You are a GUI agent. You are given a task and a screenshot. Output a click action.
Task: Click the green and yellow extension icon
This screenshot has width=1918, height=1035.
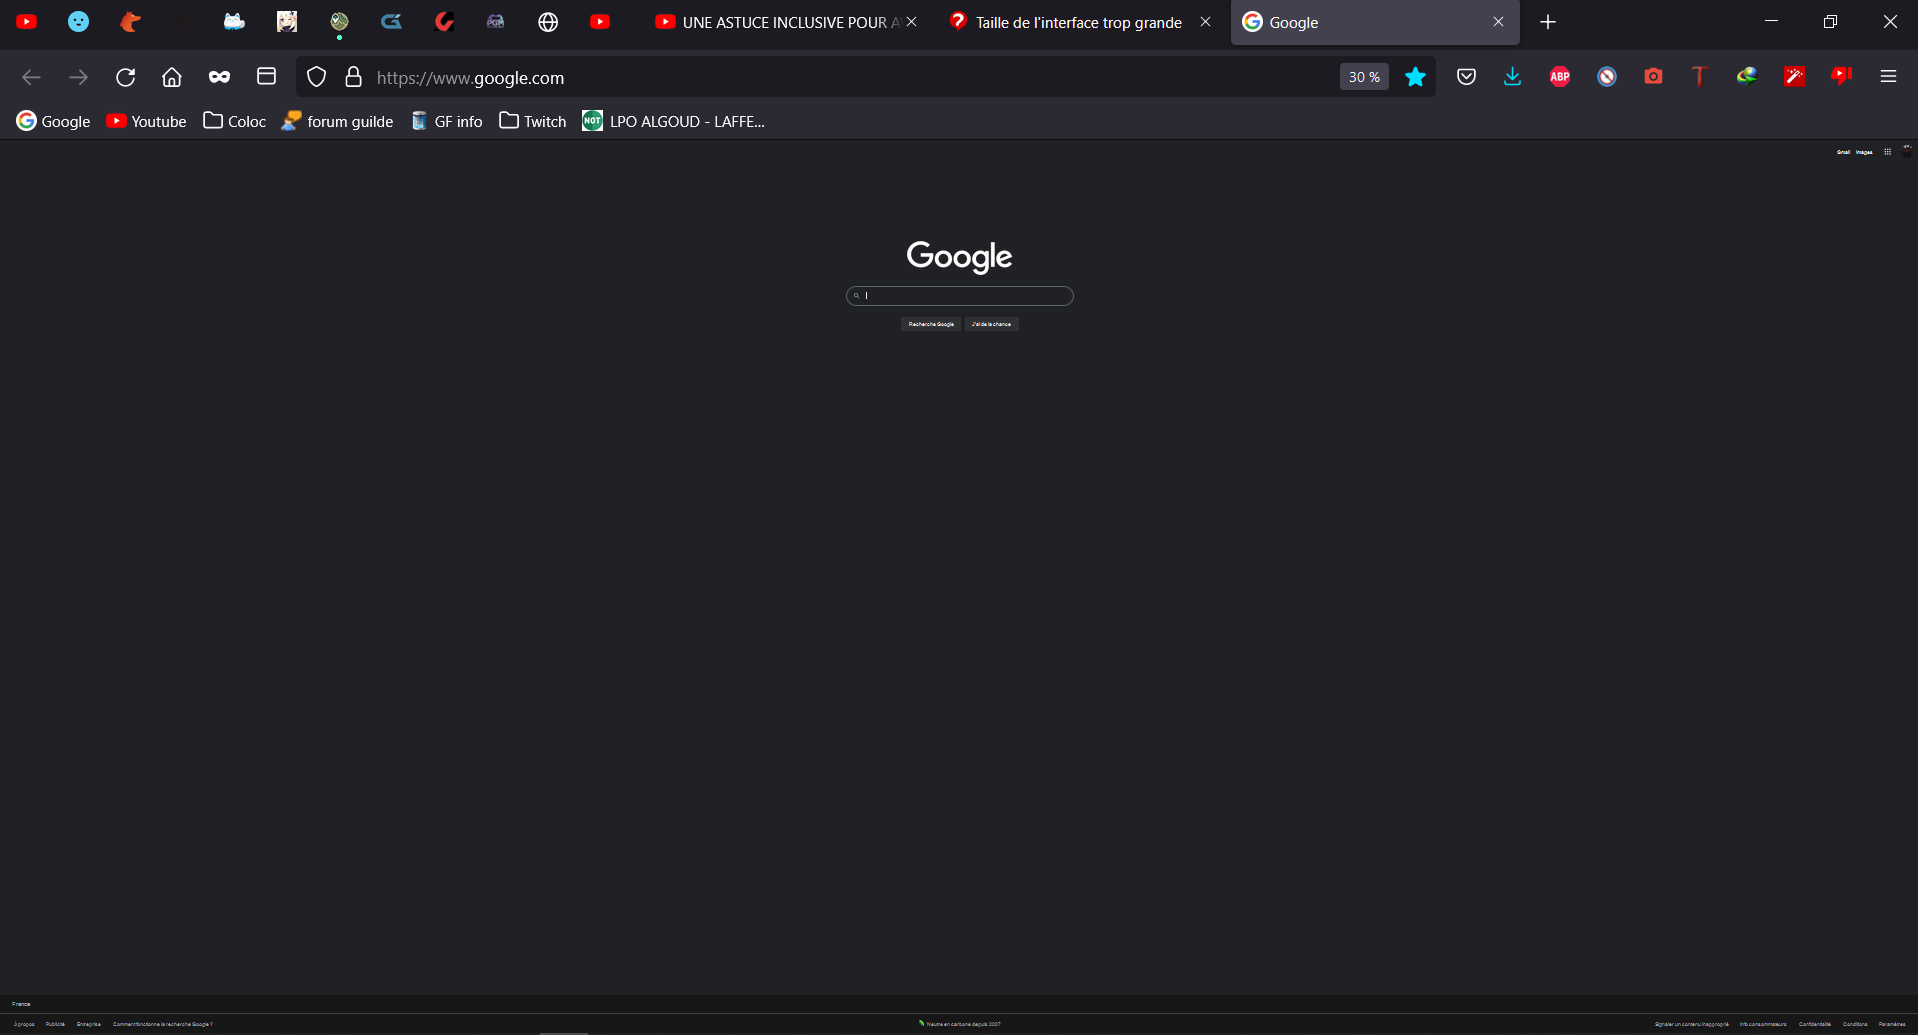(1747, 77)
